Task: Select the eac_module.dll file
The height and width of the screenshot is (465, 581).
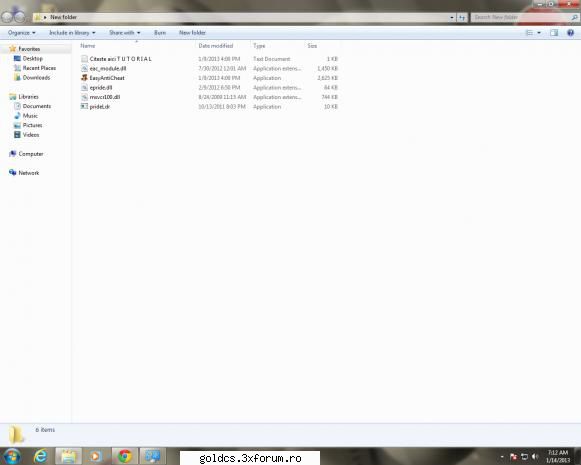Action: click(x=108, y=69)
